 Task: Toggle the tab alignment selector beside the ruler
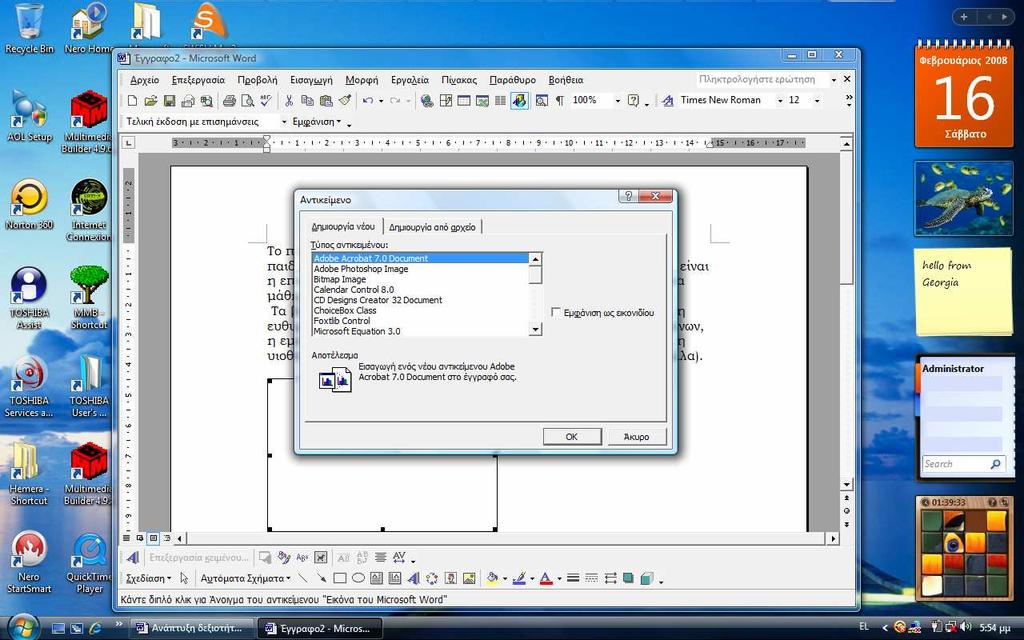(129, 142)
